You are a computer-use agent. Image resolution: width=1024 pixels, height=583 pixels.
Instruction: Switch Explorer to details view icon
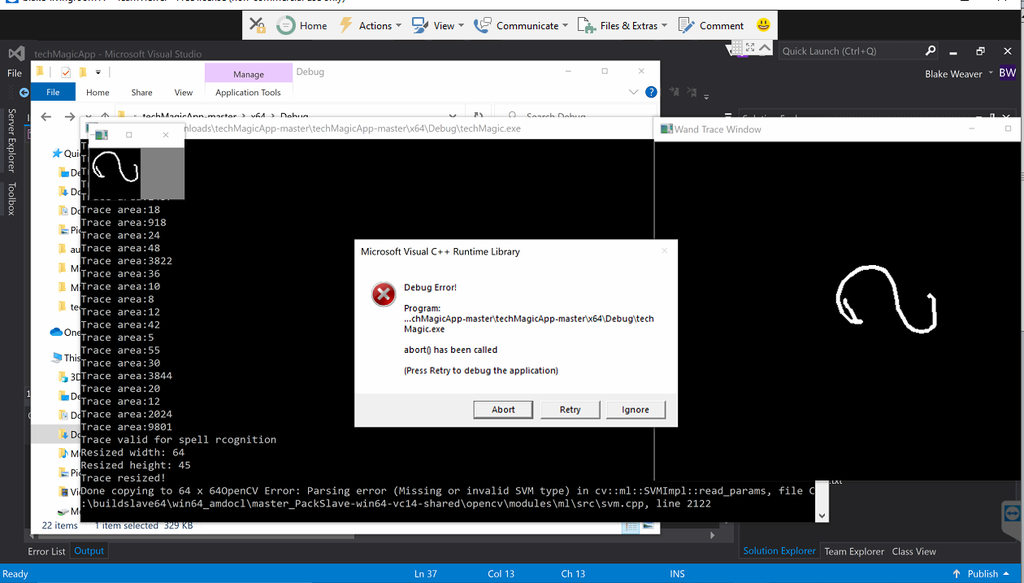click(x=630, y=526)
